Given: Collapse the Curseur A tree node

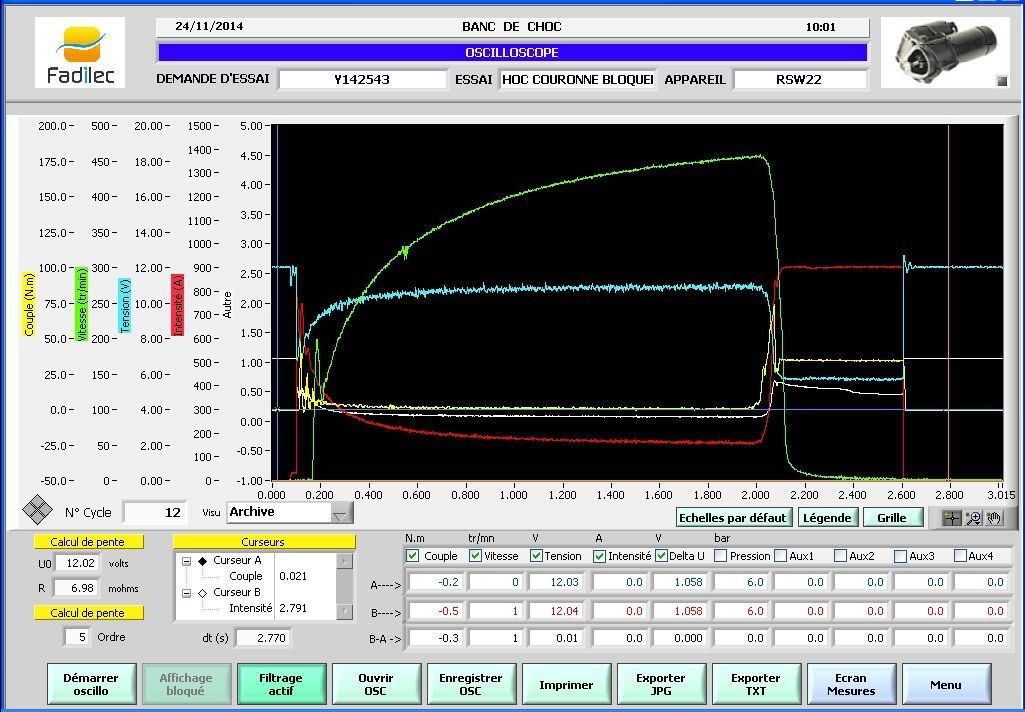Looking at the screenshot, I should tap(187, 561).
